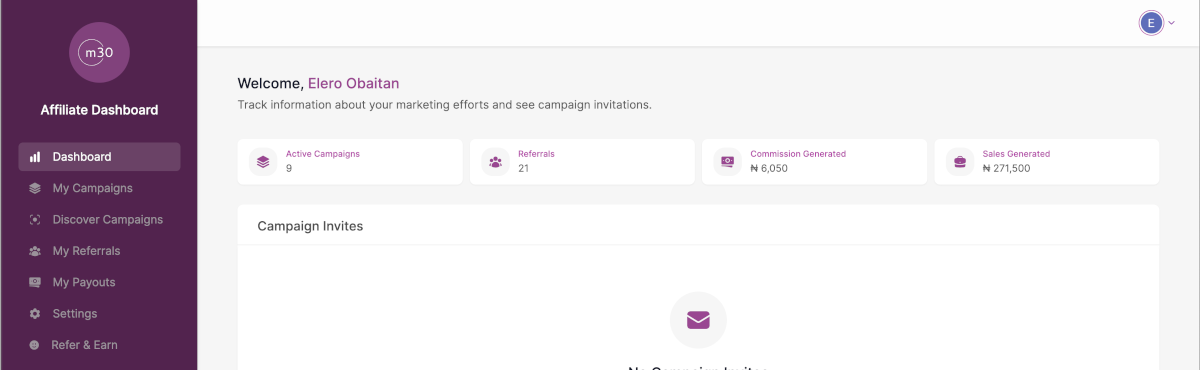Click the Referrals card label
The height and width of the screenshot is (370, 1200).
click(x=536, y=154)
